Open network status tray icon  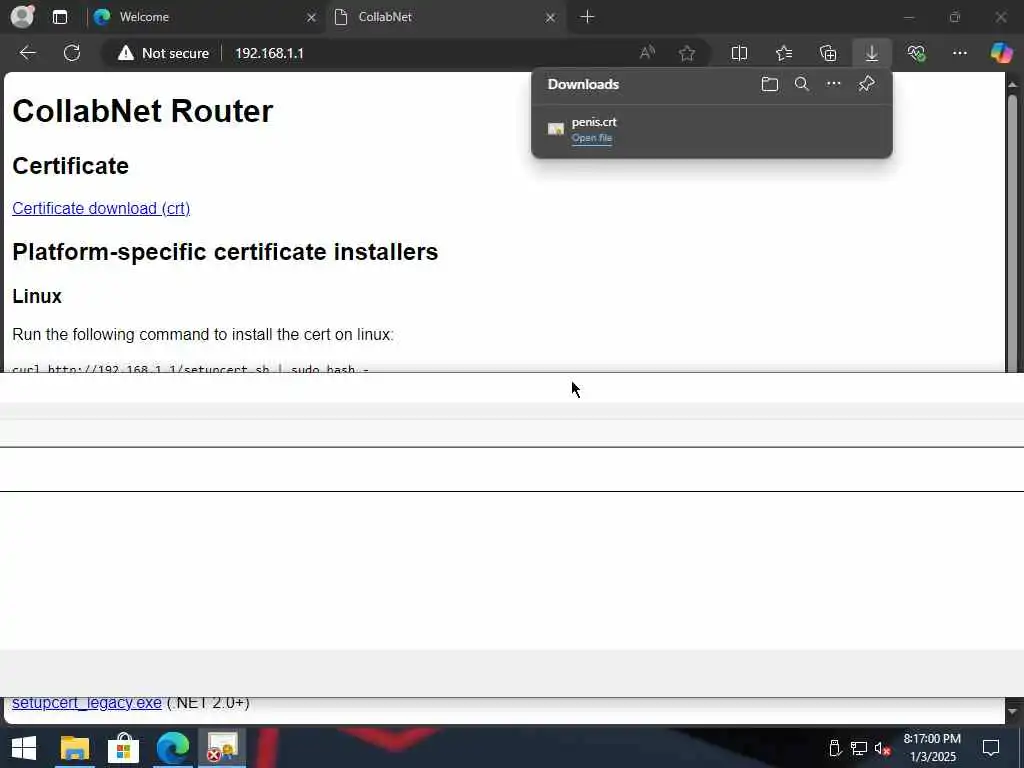[x=859, y=748]
